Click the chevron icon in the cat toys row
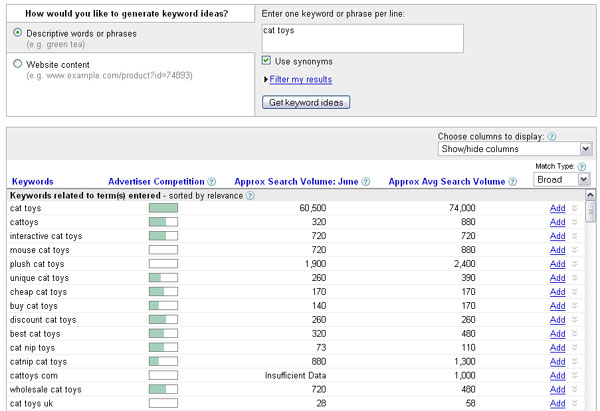 (x=574, y=208)
